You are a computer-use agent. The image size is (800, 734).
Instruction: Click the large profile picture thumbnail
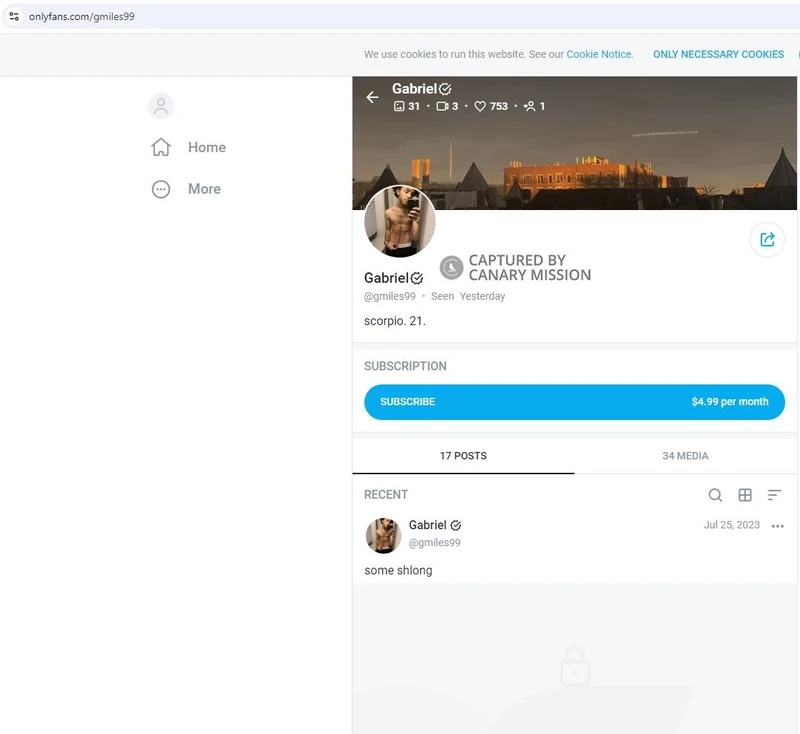click(400, 221)
